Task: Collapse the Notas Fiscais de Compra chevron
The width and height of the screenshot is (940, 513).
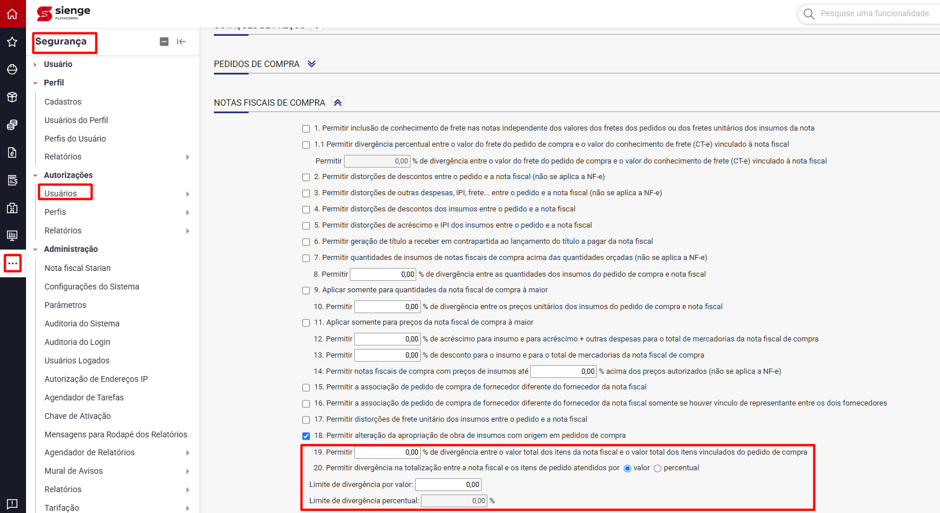Action: [338, 102]
